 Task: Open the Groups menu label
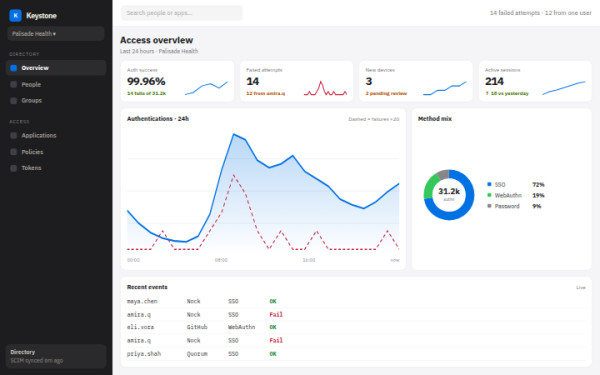pos(32,101)
